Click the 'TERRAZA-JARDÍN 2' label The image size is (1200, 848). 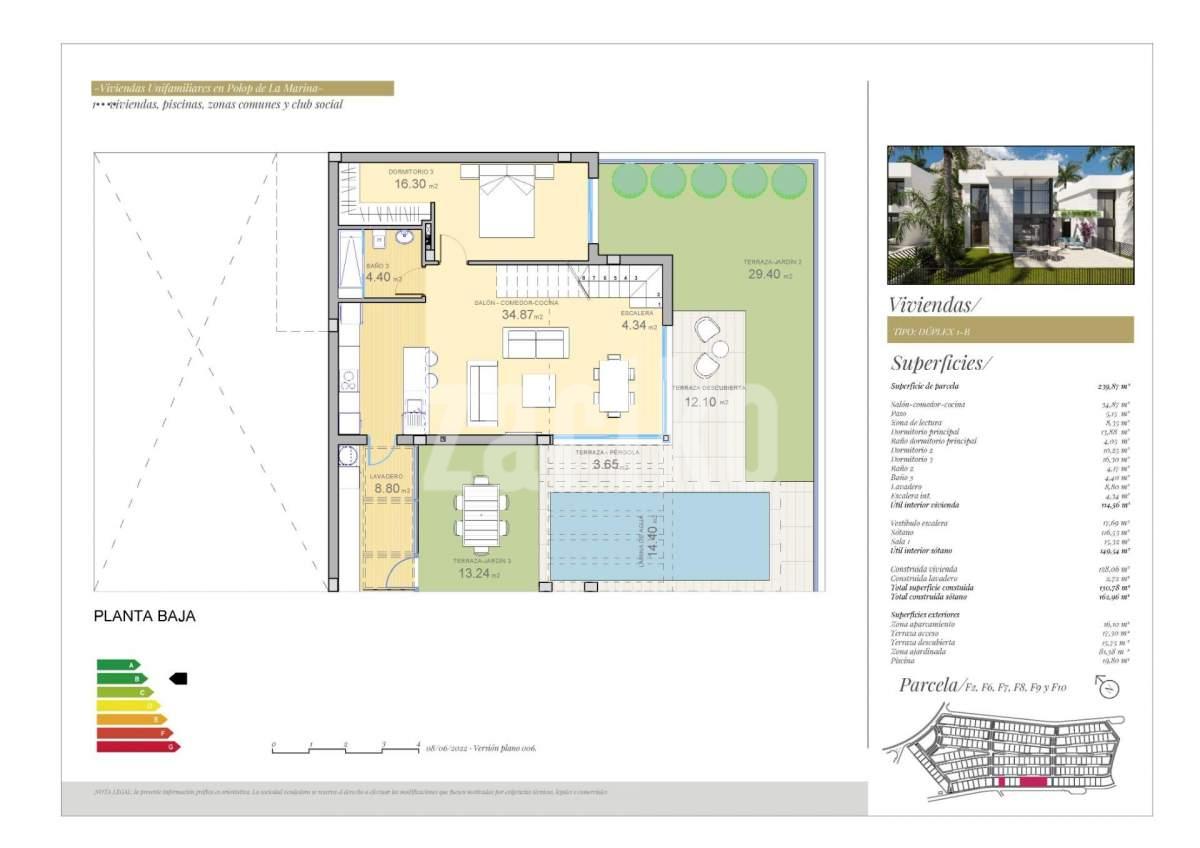(x=772, y=262)
